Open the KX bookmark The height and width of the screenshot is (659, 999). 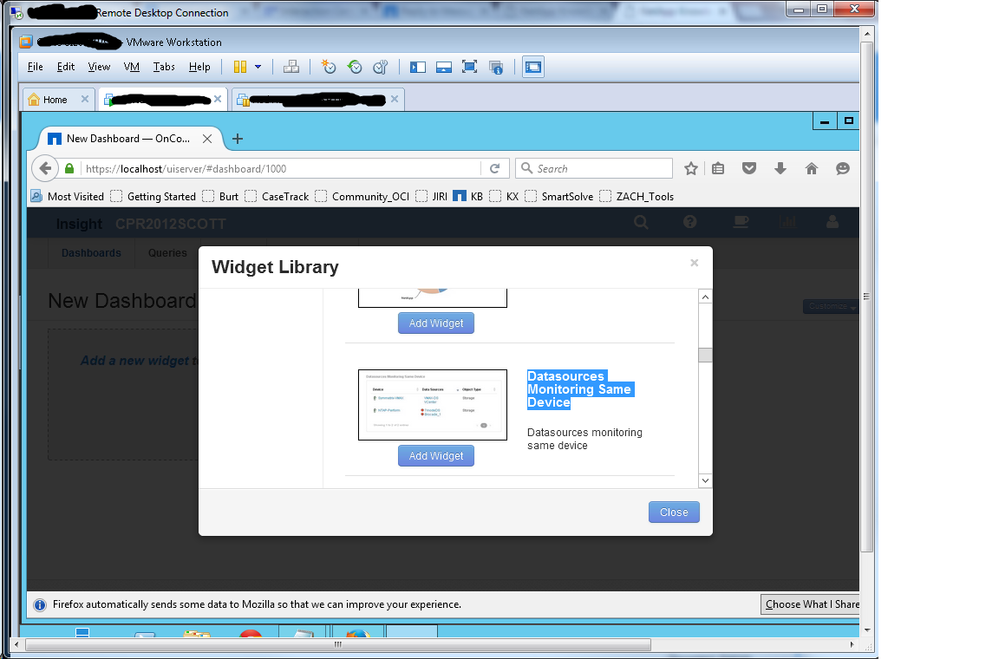tap(504, 196)
